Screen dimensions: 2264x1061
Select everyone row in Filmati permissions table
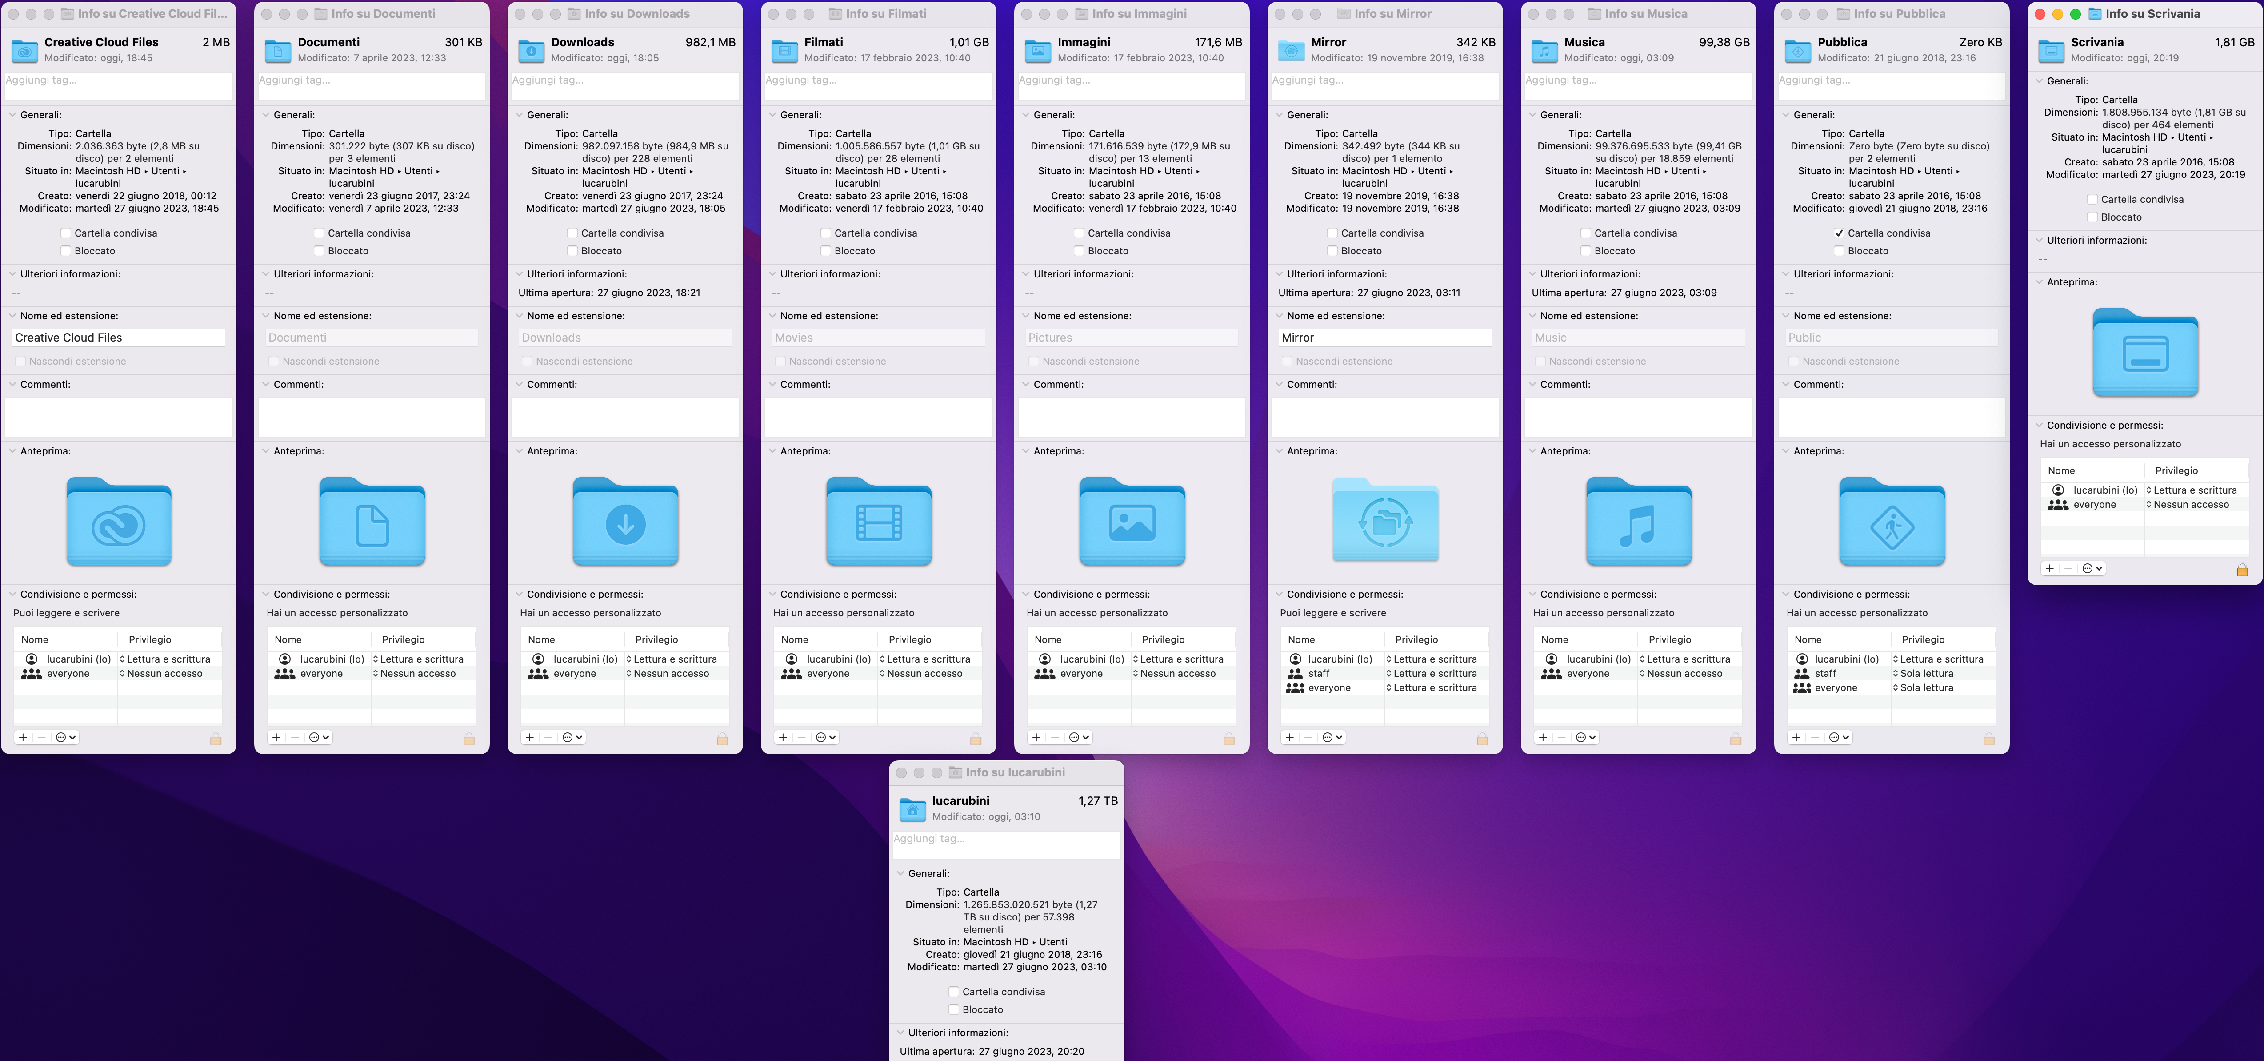pos(878,674)
